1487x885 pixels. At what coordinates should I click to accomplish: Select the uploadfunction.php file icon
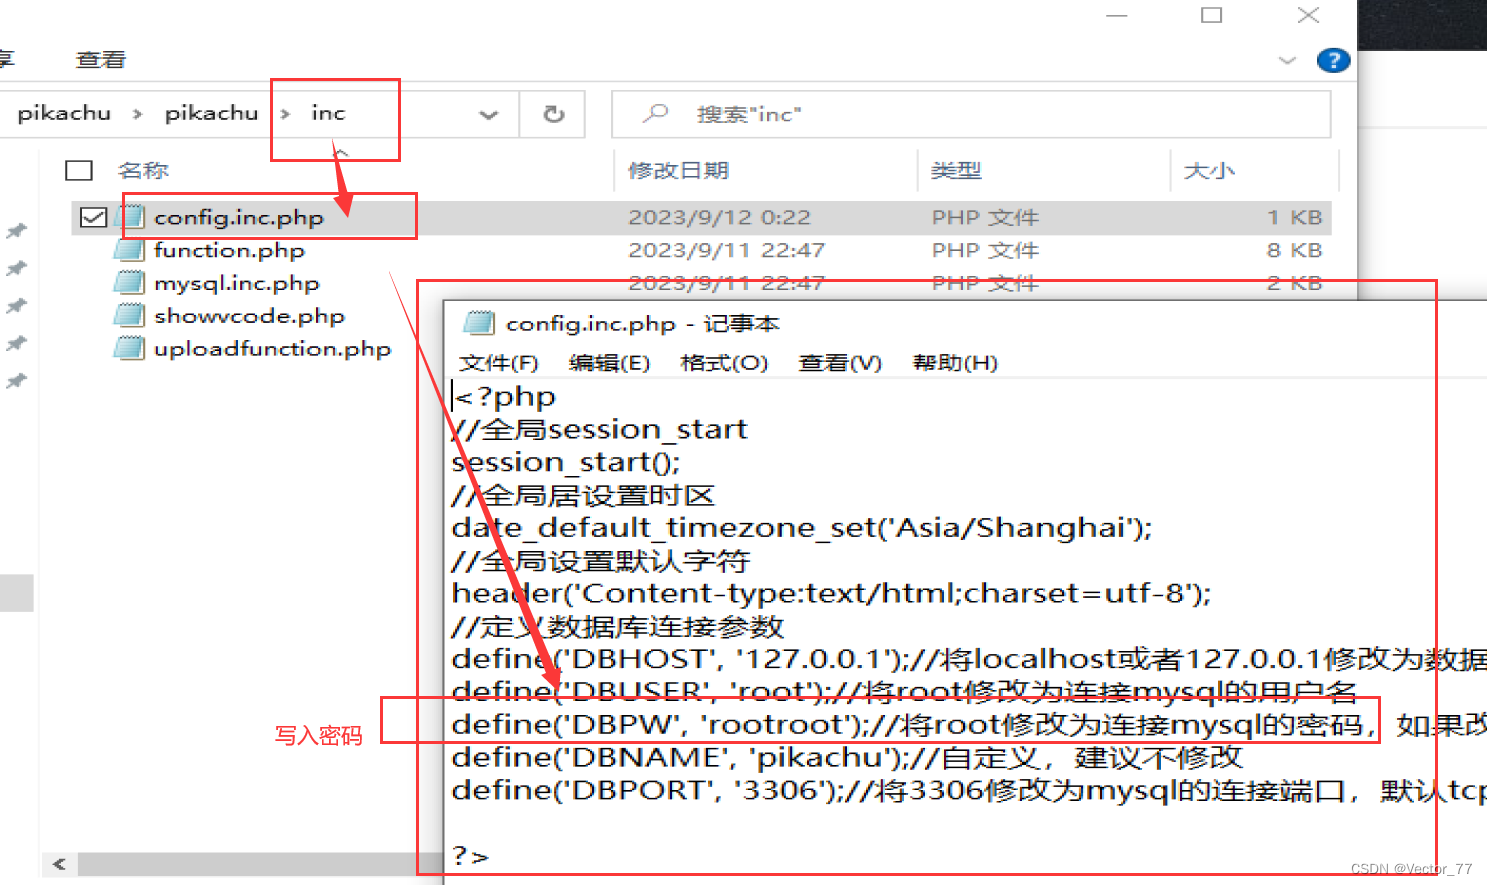tap(130, 348)
